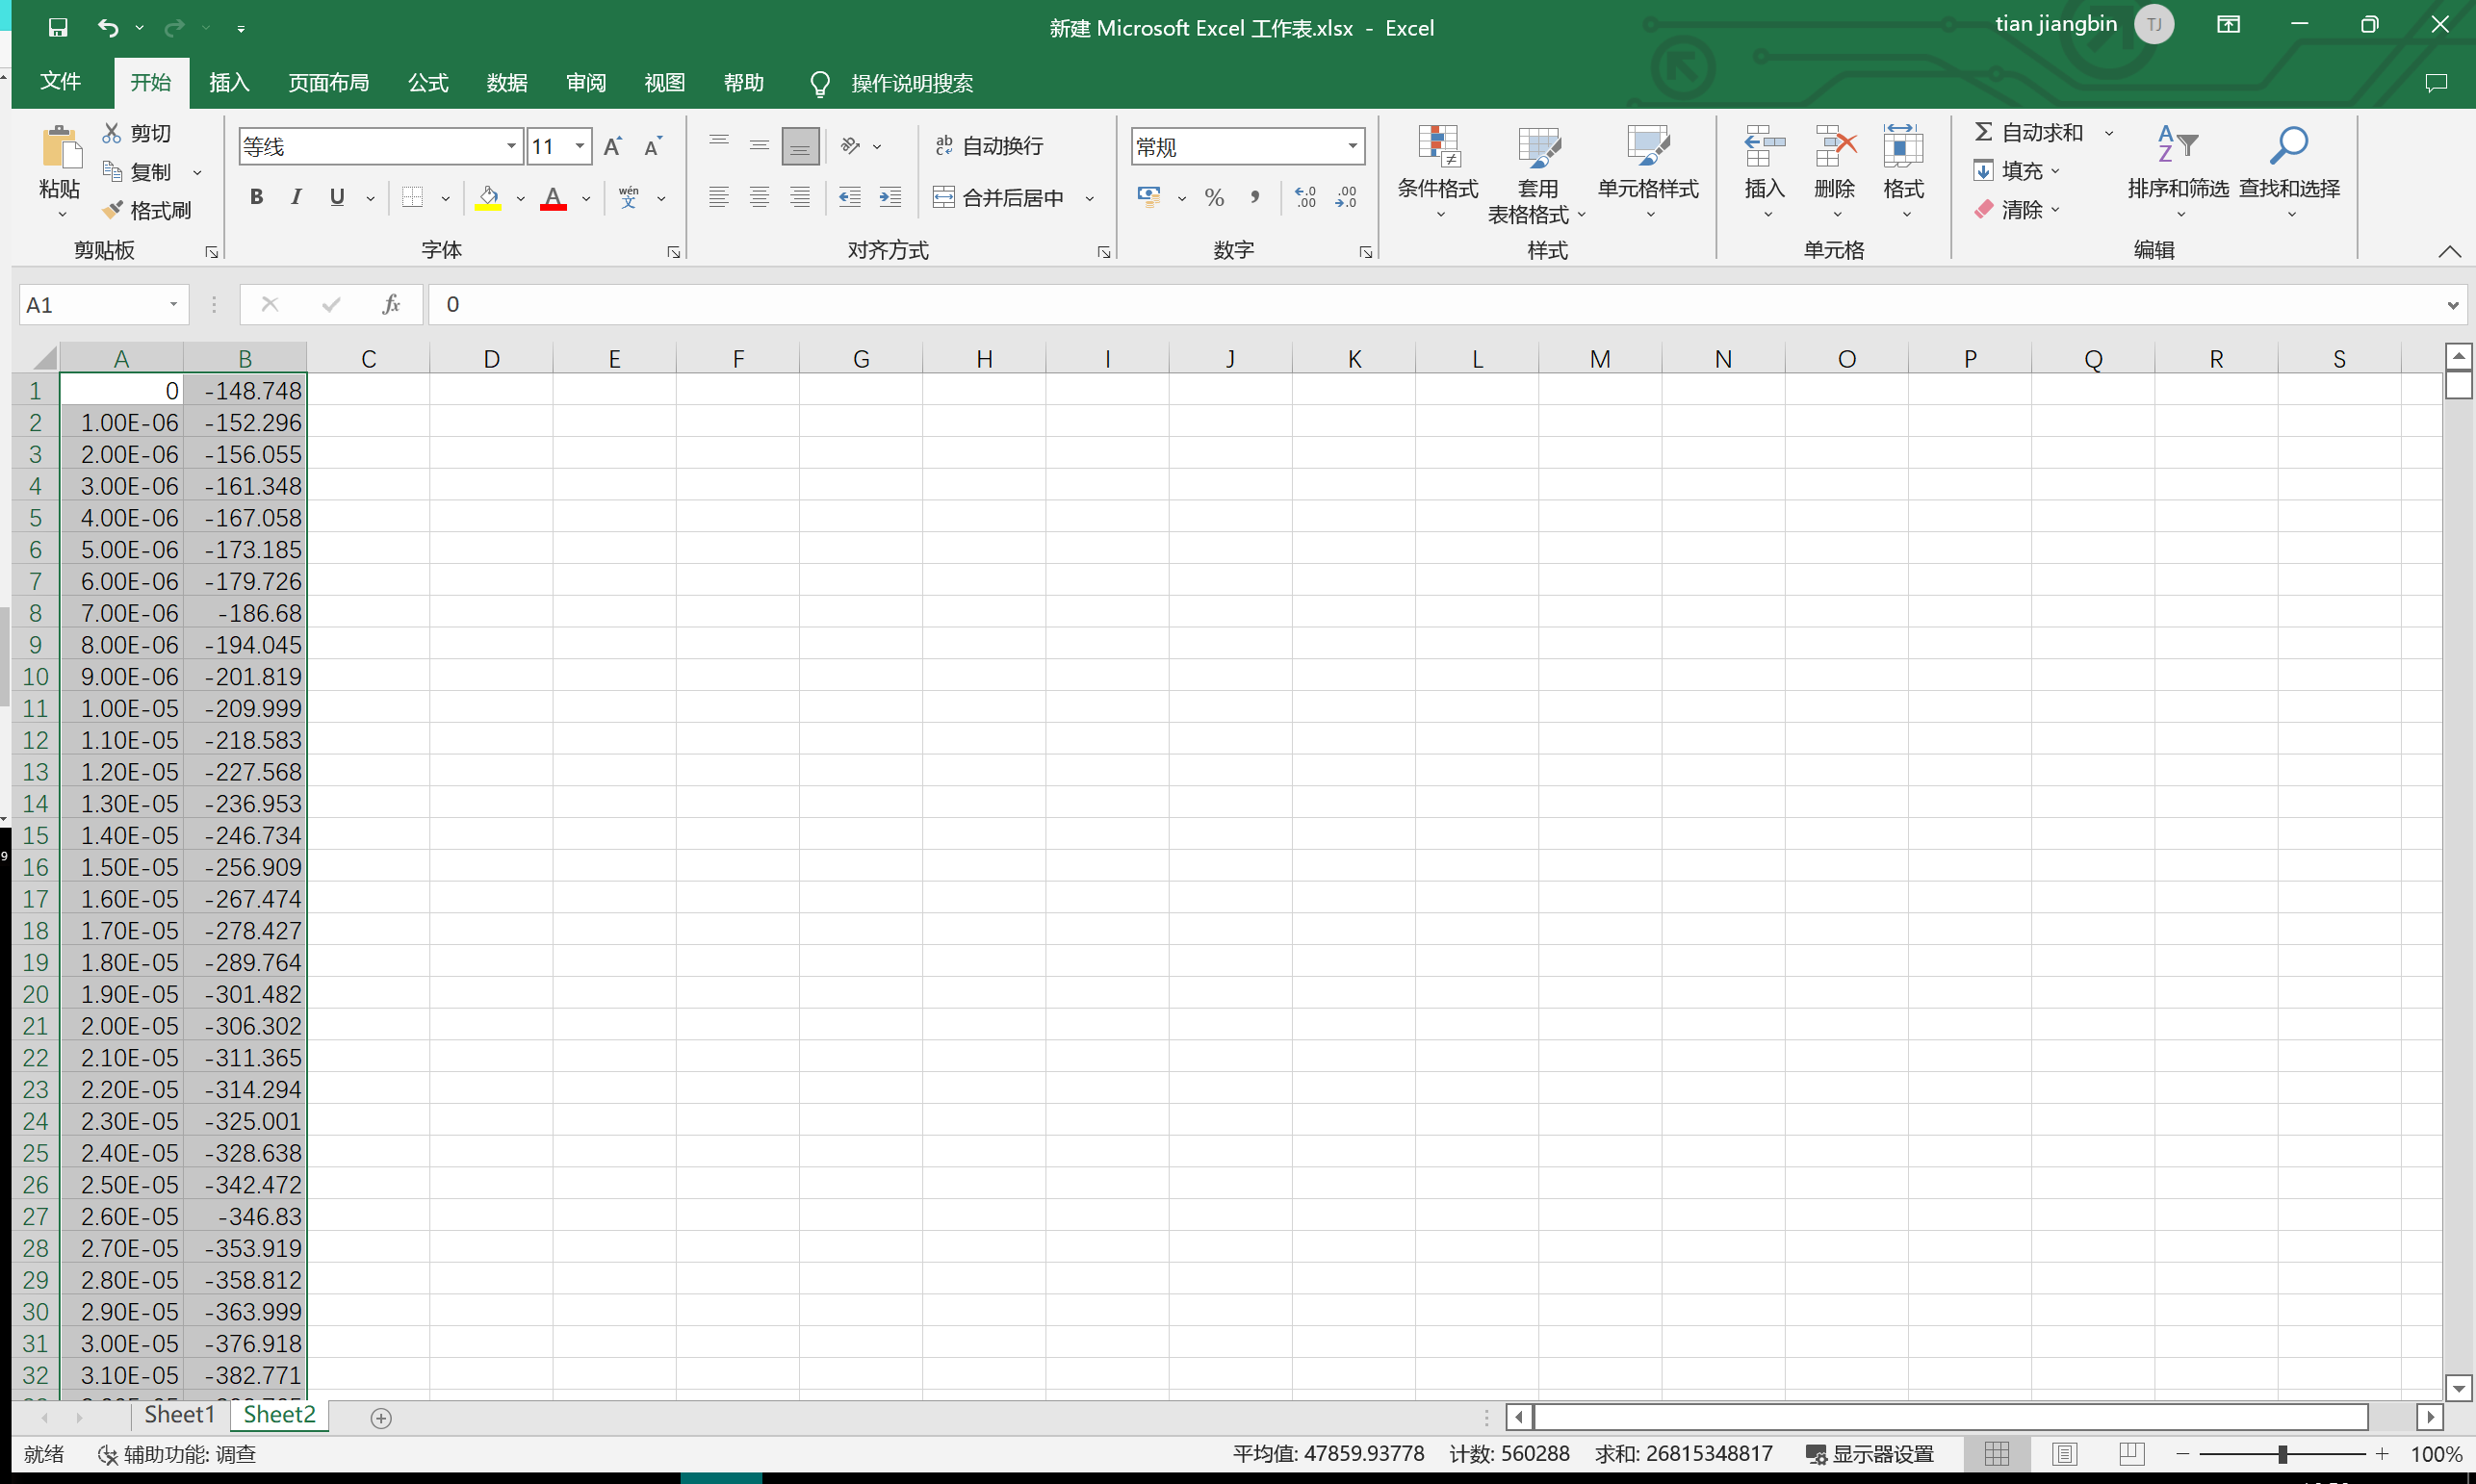This screenshot has width=2476, height=1484.
Task: Toggle Wrap Text (自动换行)
Action: pos(988,146)
